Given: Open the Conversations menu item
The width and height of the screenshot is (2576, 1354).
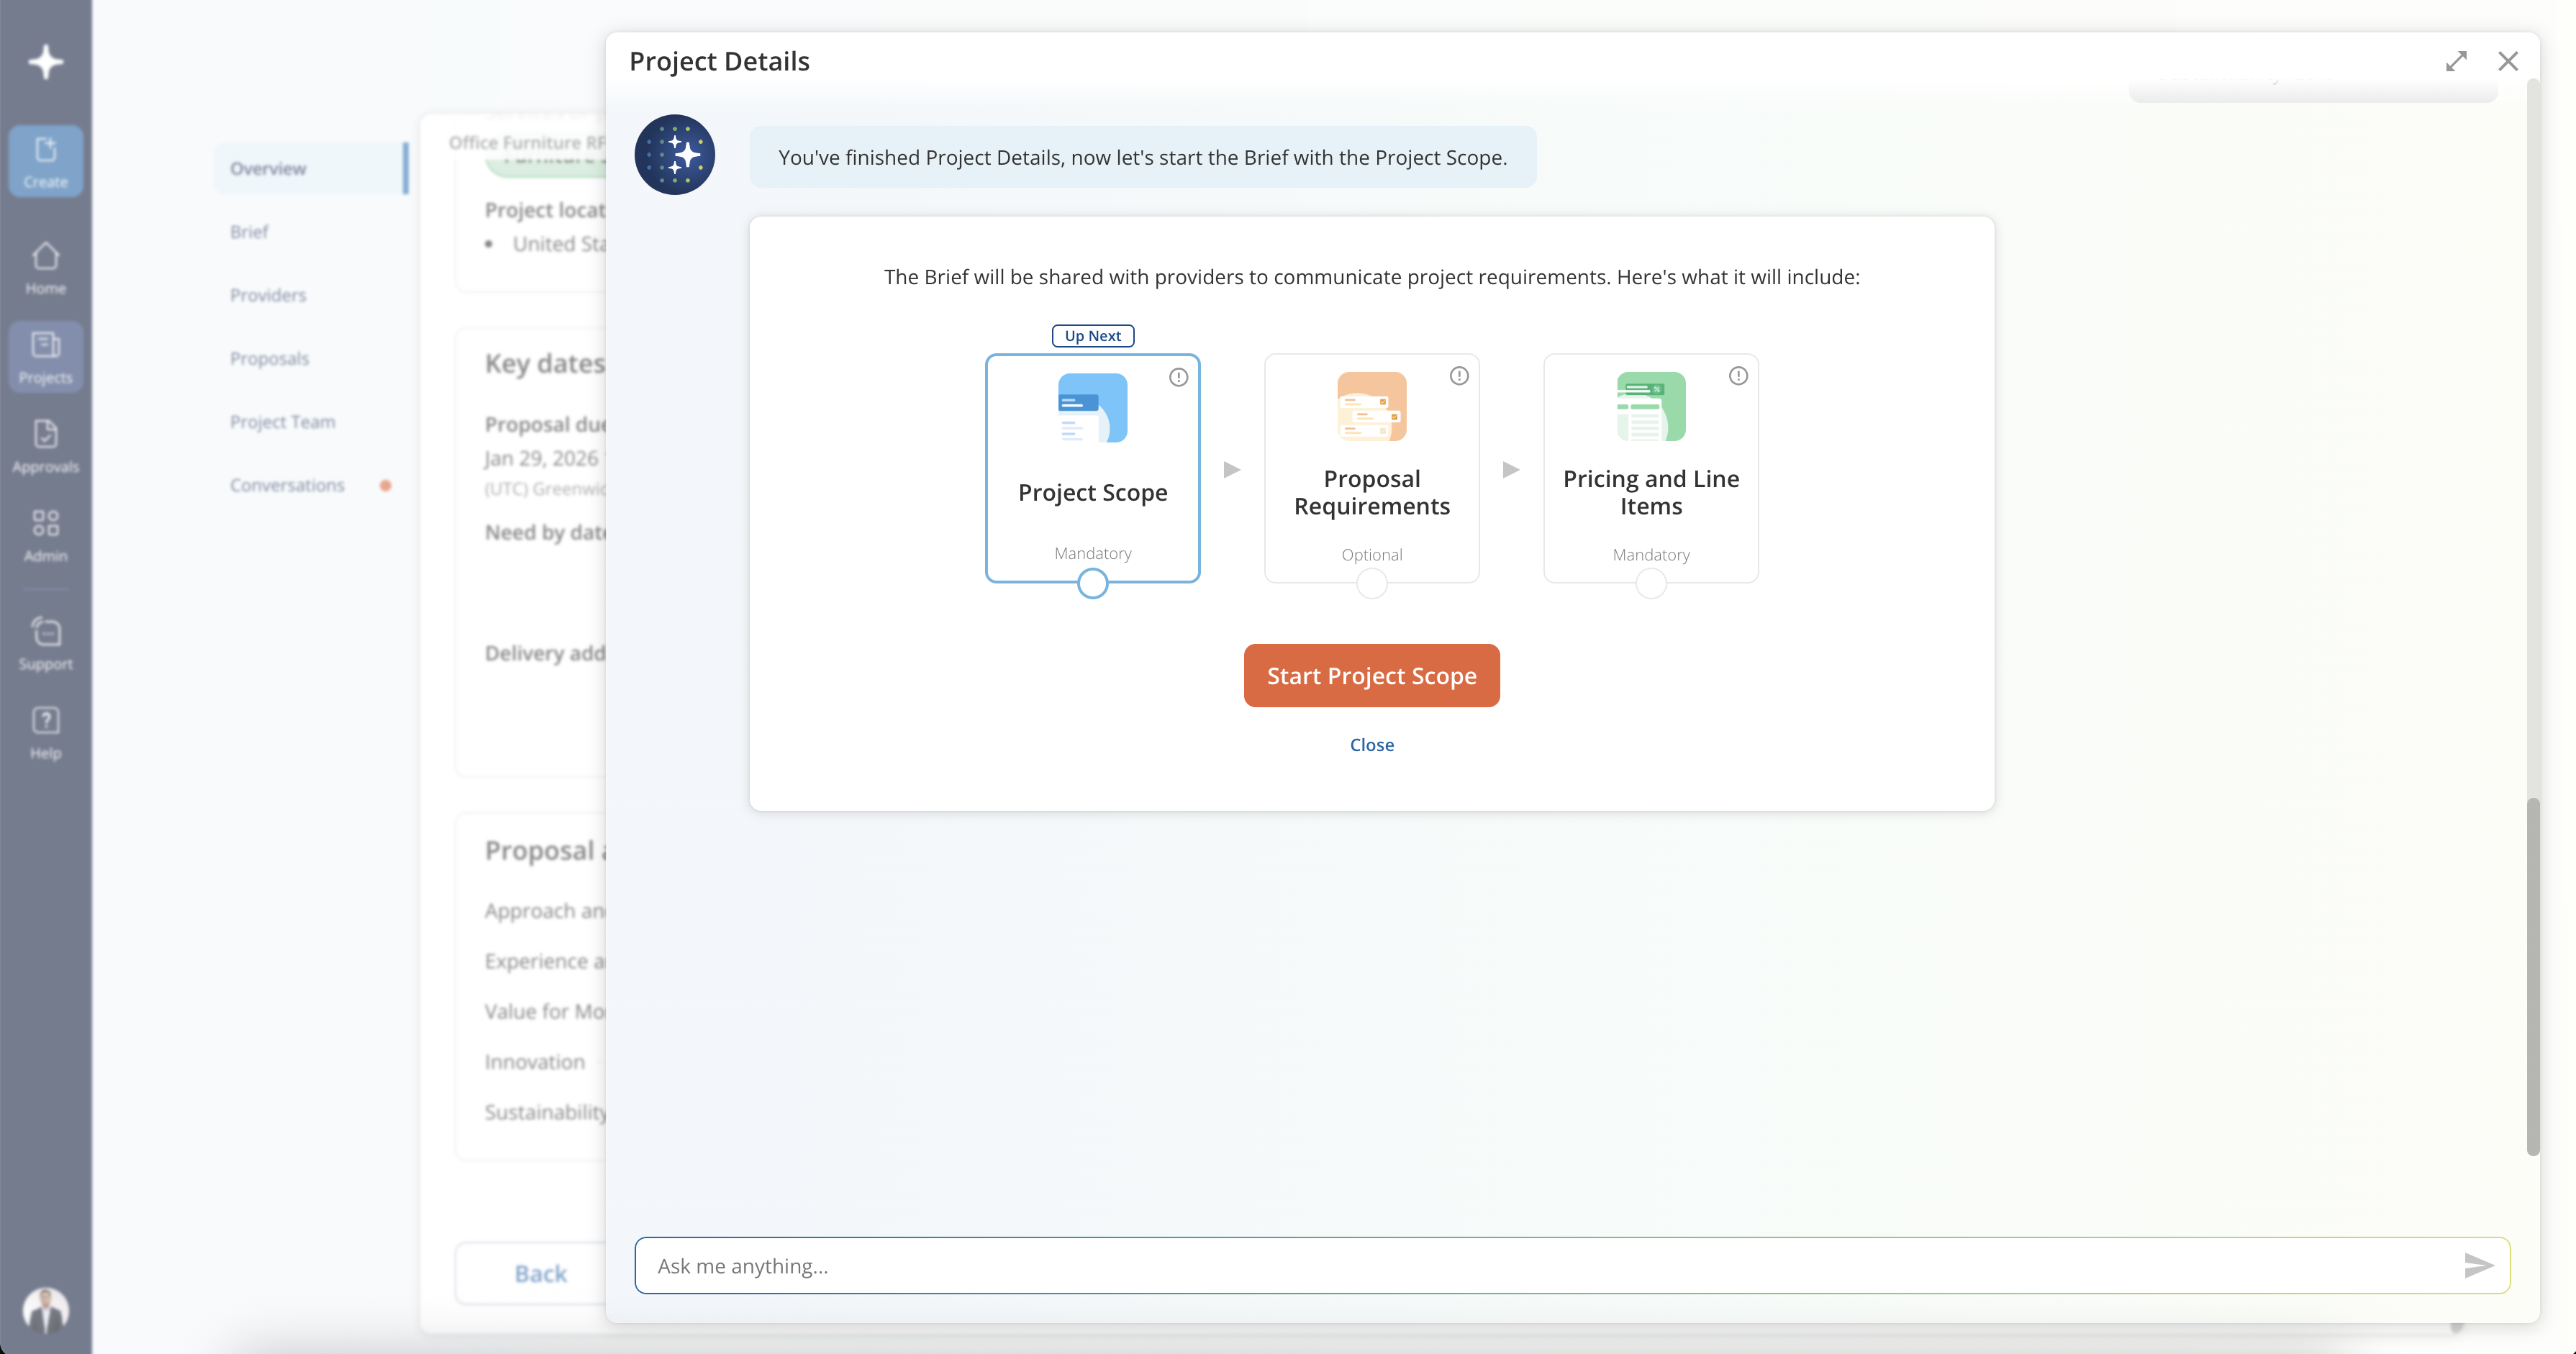Looking at the screenshot, I should pos(287,485).
